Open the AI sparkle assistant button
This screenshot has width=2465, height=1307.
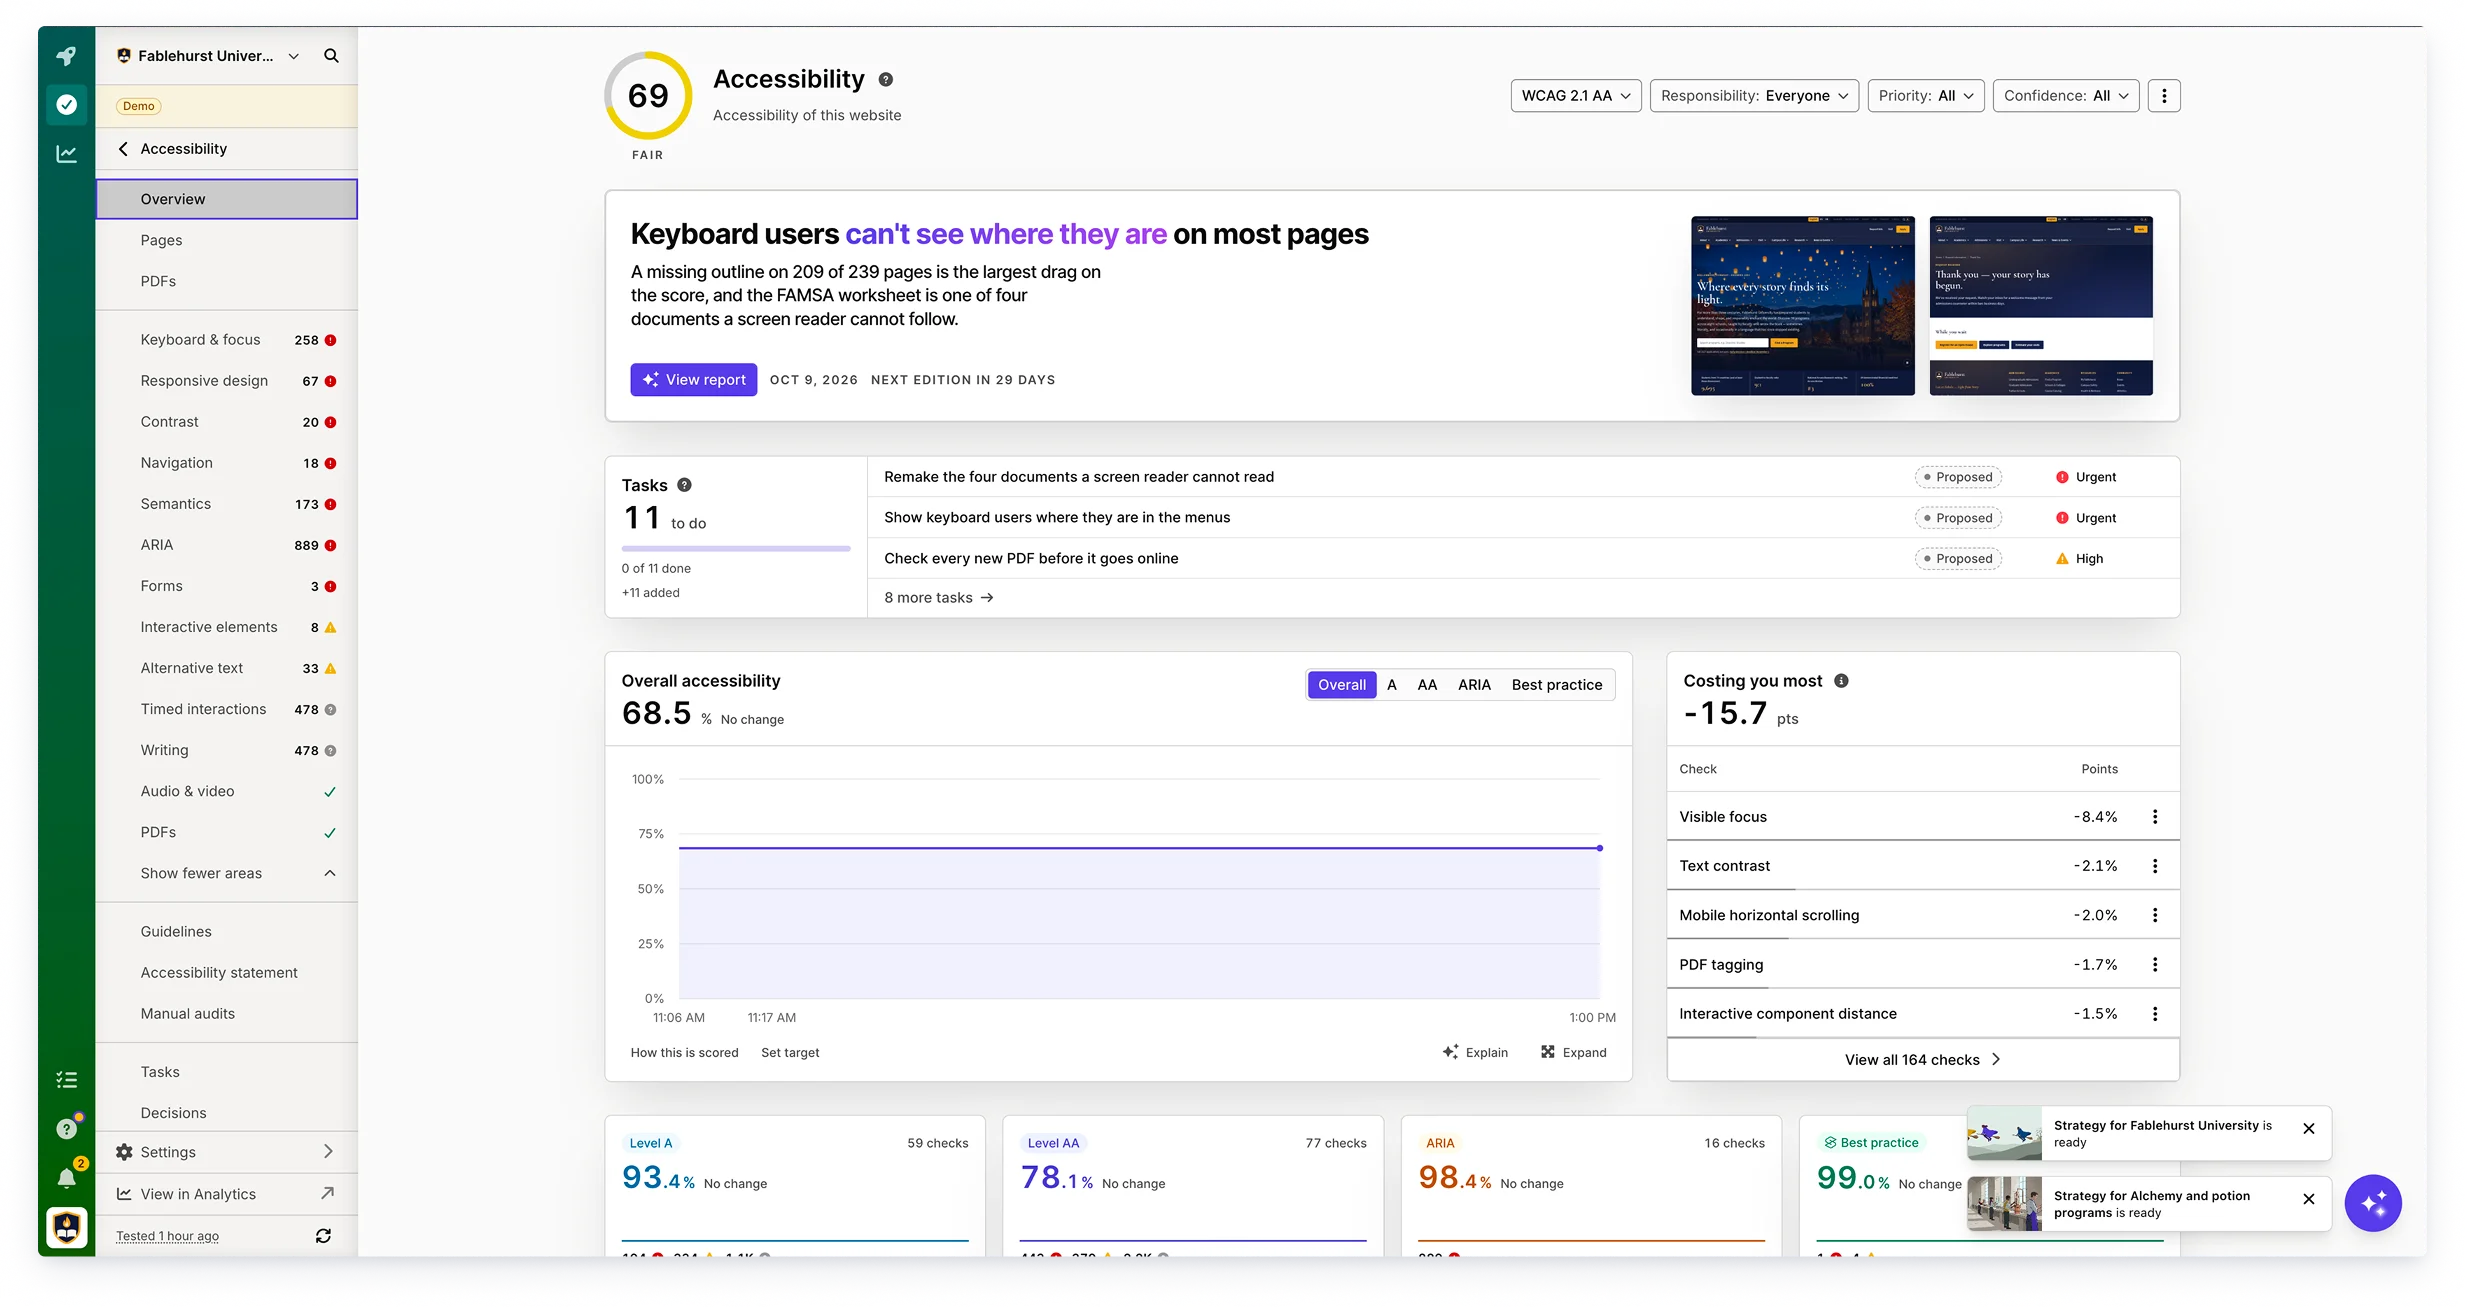tap(2373, 1203)
